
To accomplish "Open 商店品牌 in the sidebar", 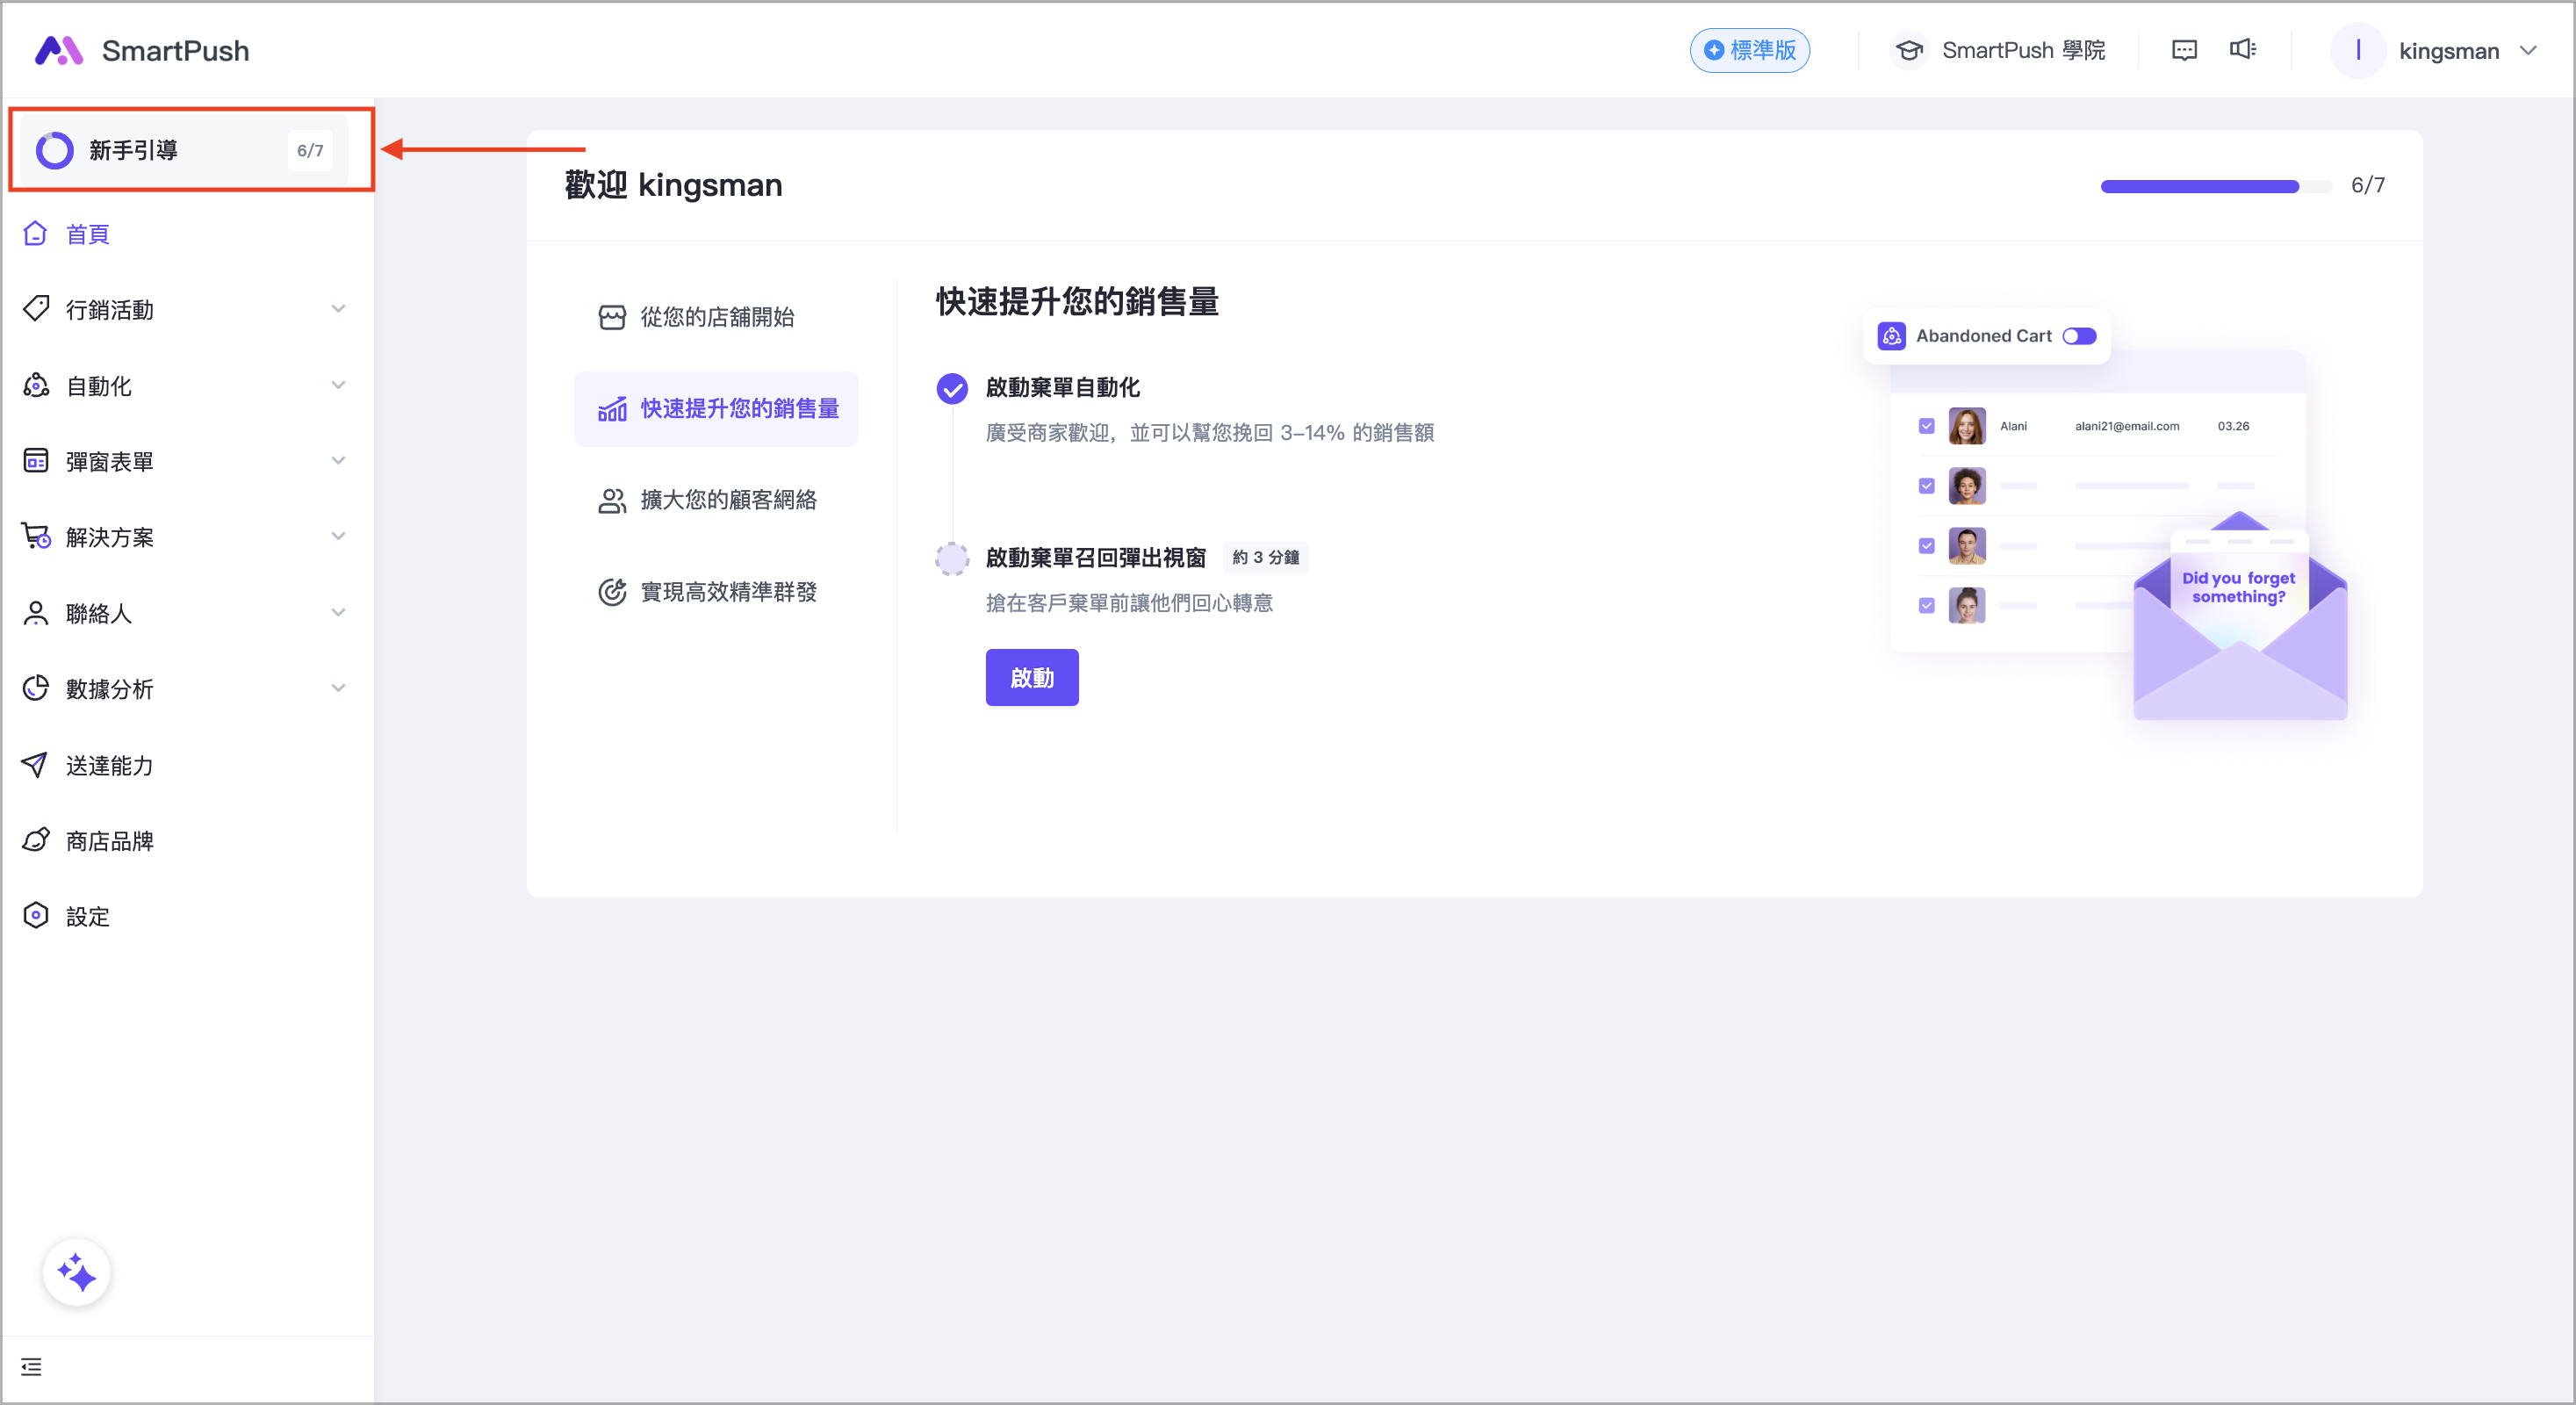I will coord(109,841).
